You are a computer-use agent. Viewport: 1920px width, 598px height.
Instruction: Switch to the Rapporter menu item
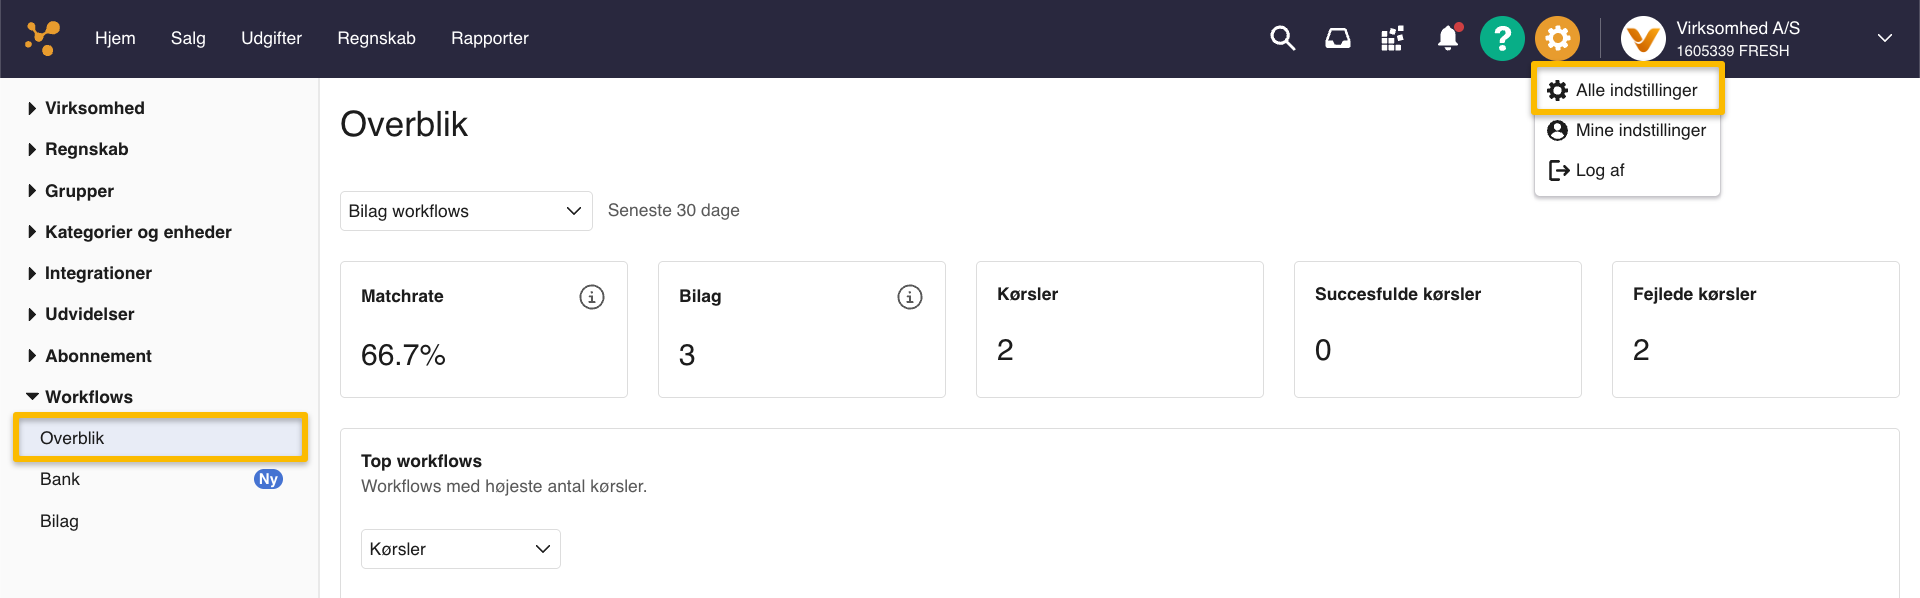point(489,38)
